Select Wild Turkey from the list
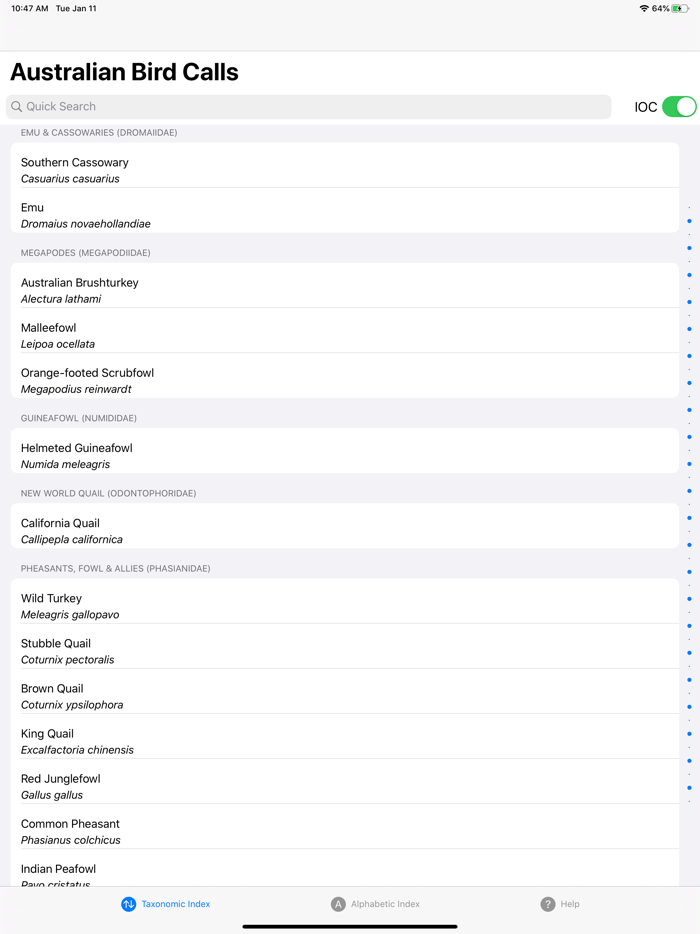 [x=345, y=606]
